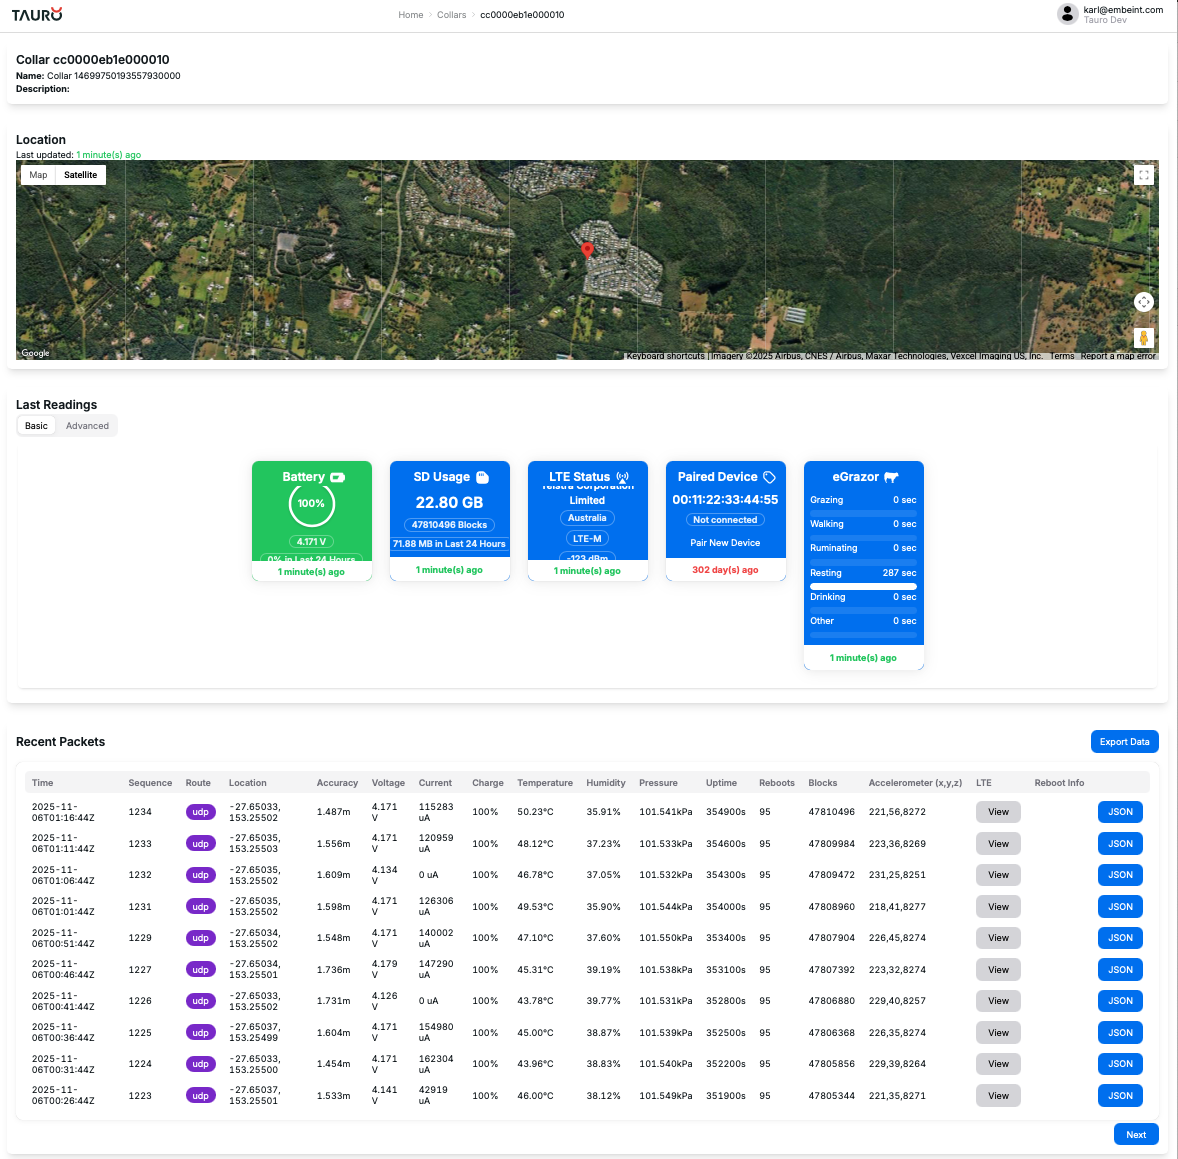Click the Street View pegman icon
Viewport: 1178px width, 1159px height.
pos(1144,338)
